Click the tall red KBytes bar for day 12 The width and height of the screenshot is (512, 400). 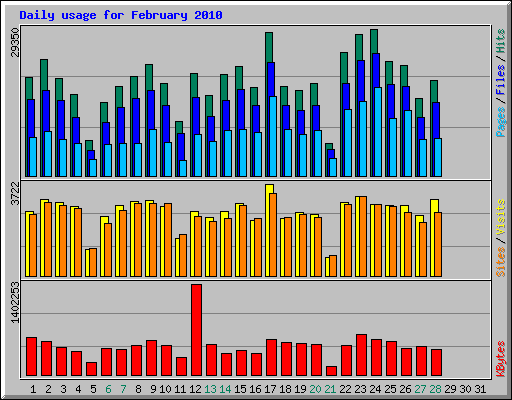196,330
